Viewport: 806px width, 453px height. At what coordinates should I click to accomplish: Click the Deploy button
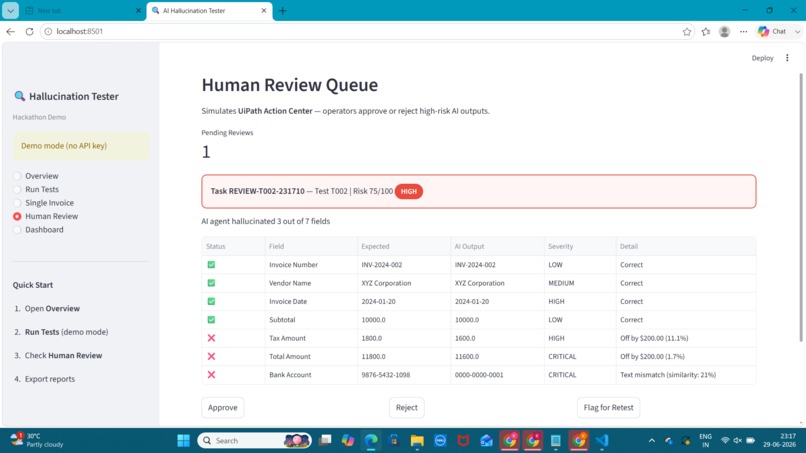[762, 58]
